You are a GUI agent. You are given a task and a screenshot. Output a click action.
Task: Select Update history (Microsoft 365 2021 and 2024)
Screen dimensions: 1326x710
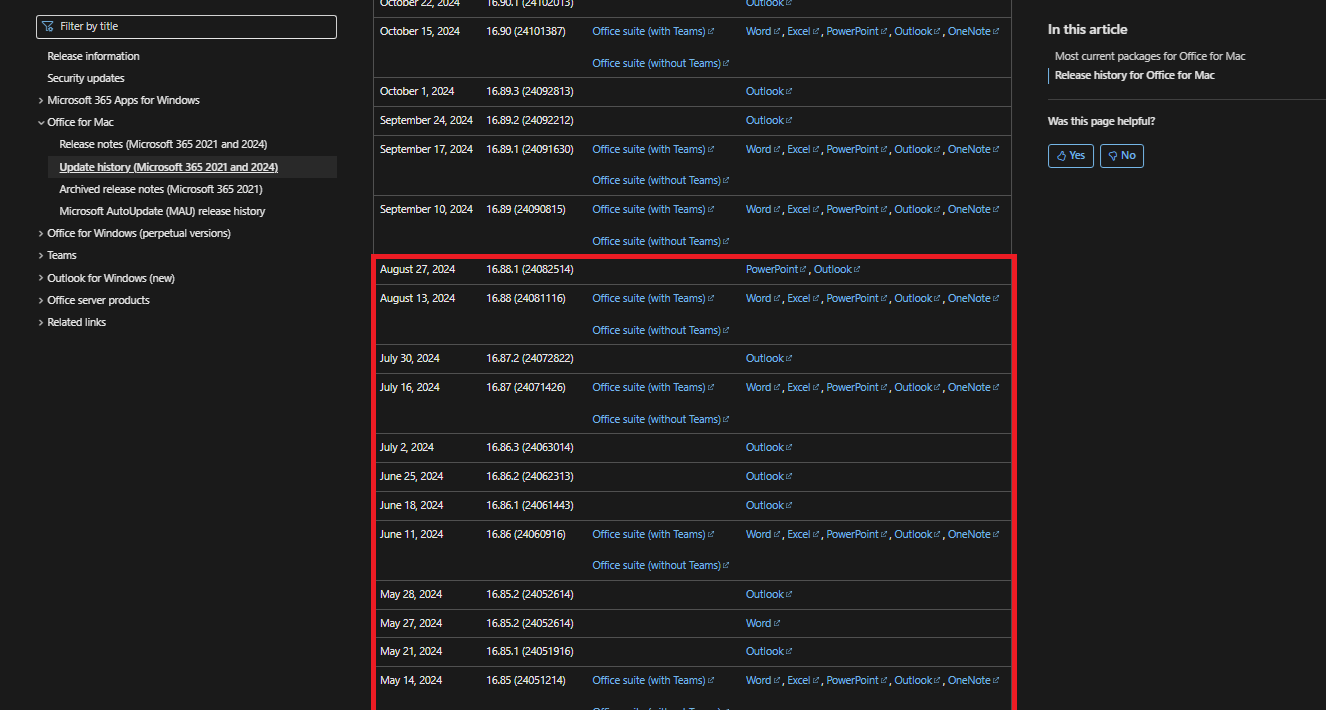click(x=169, y=167)
